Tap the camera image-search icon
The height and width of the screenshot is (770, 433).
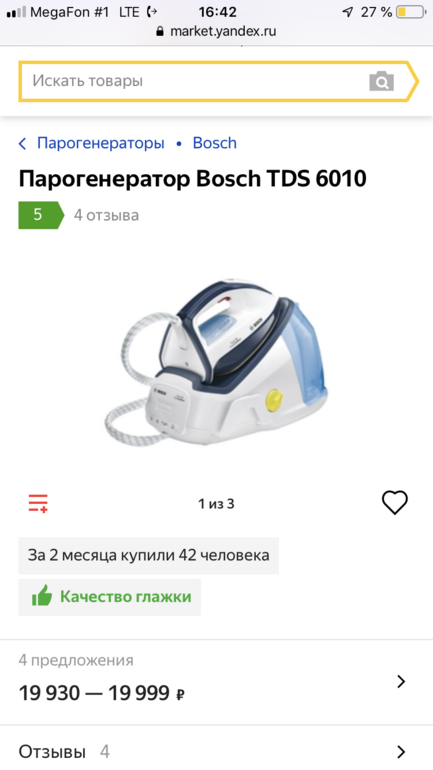(381, 81)
